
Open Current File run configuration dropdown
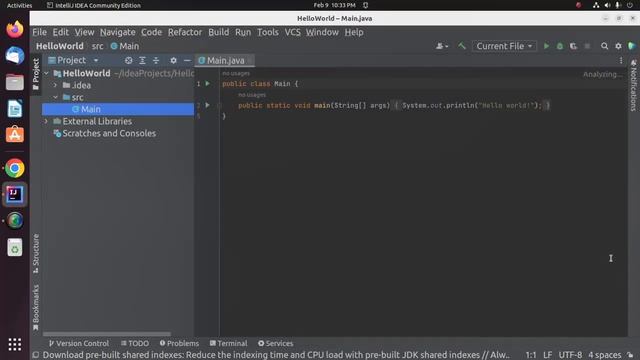point(504,46)
